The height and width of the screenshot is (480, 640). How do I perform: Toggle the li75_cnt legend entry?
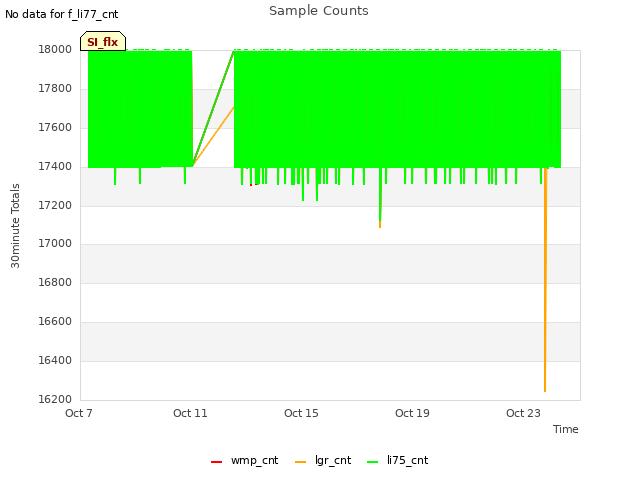398,460
